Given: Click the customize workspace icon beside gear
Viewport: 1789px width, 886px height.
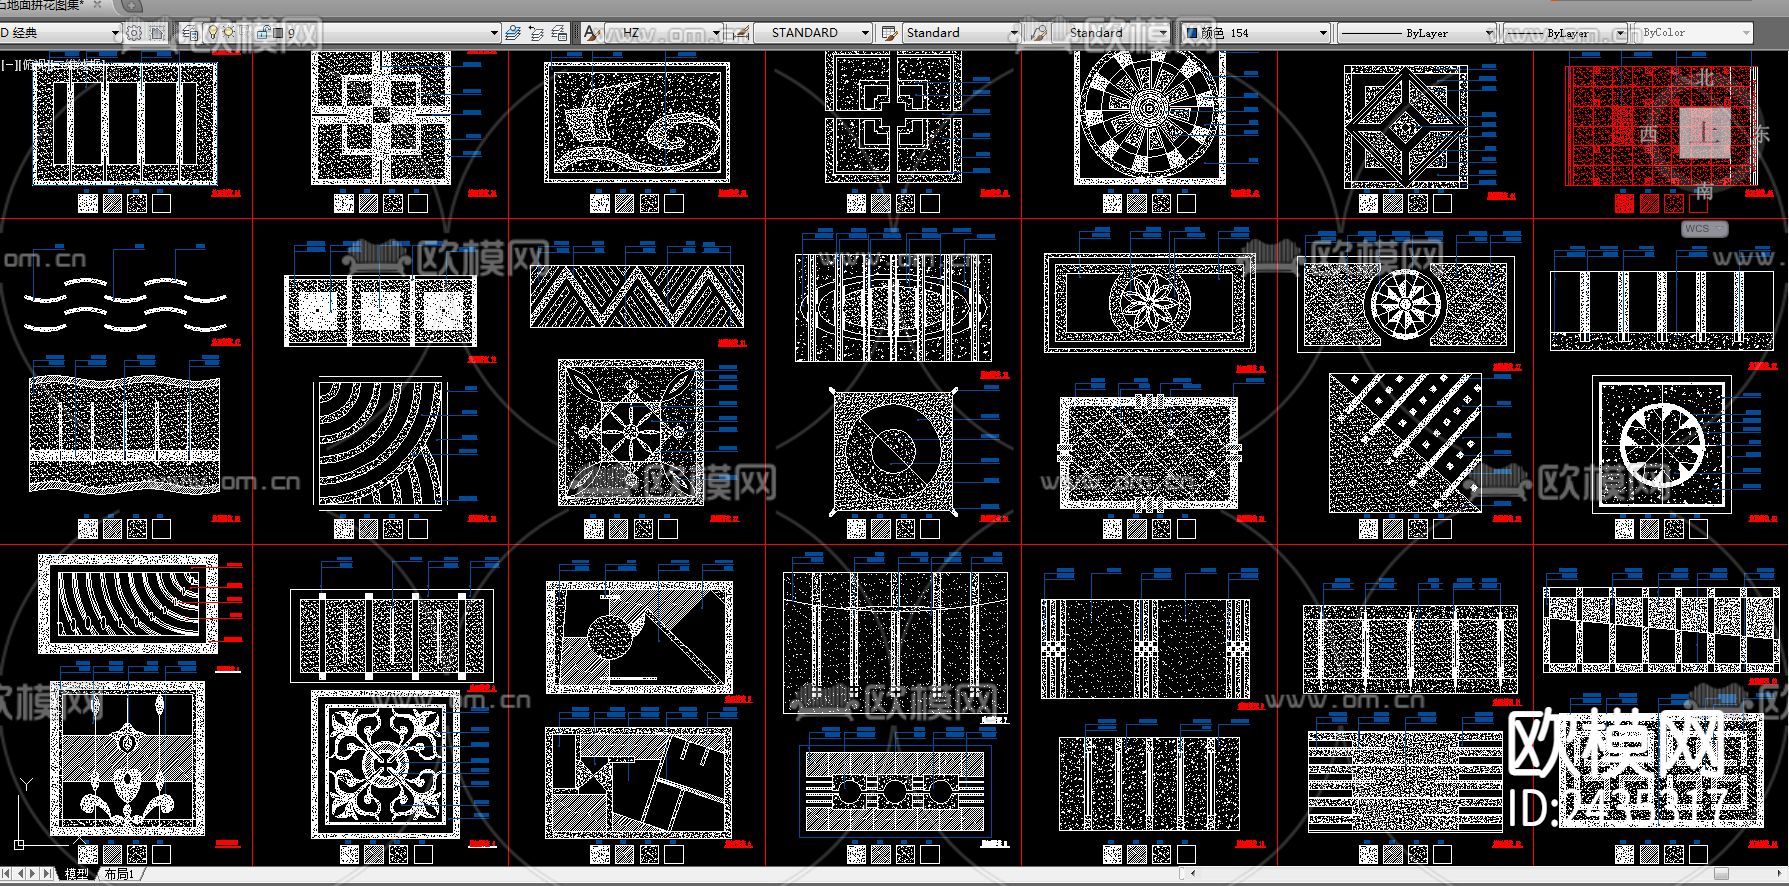Looking at the screenshot, I should (158, 33).
